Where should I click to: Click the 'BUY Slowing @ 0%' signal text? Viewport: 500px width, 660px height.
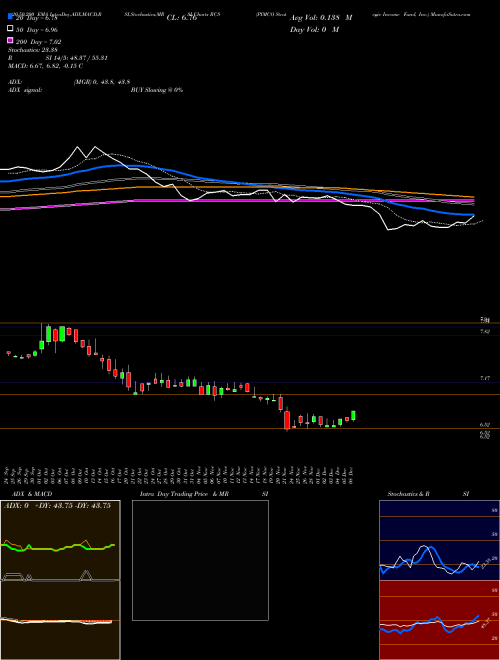click(x=157, y=90)
